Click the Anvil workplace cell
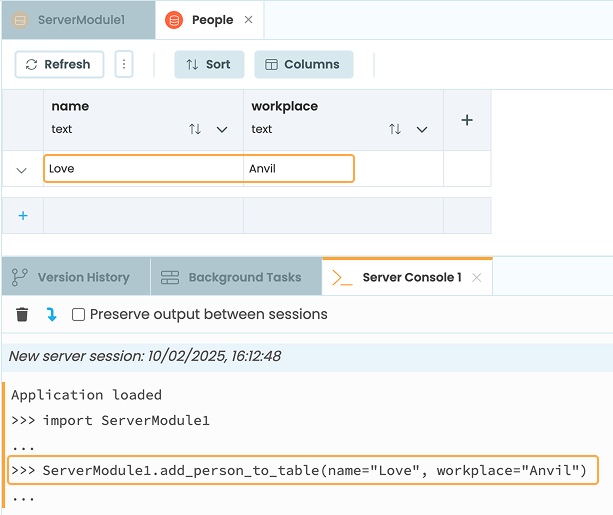The height and width of the screenshot is (515, 613). (299, 168)
